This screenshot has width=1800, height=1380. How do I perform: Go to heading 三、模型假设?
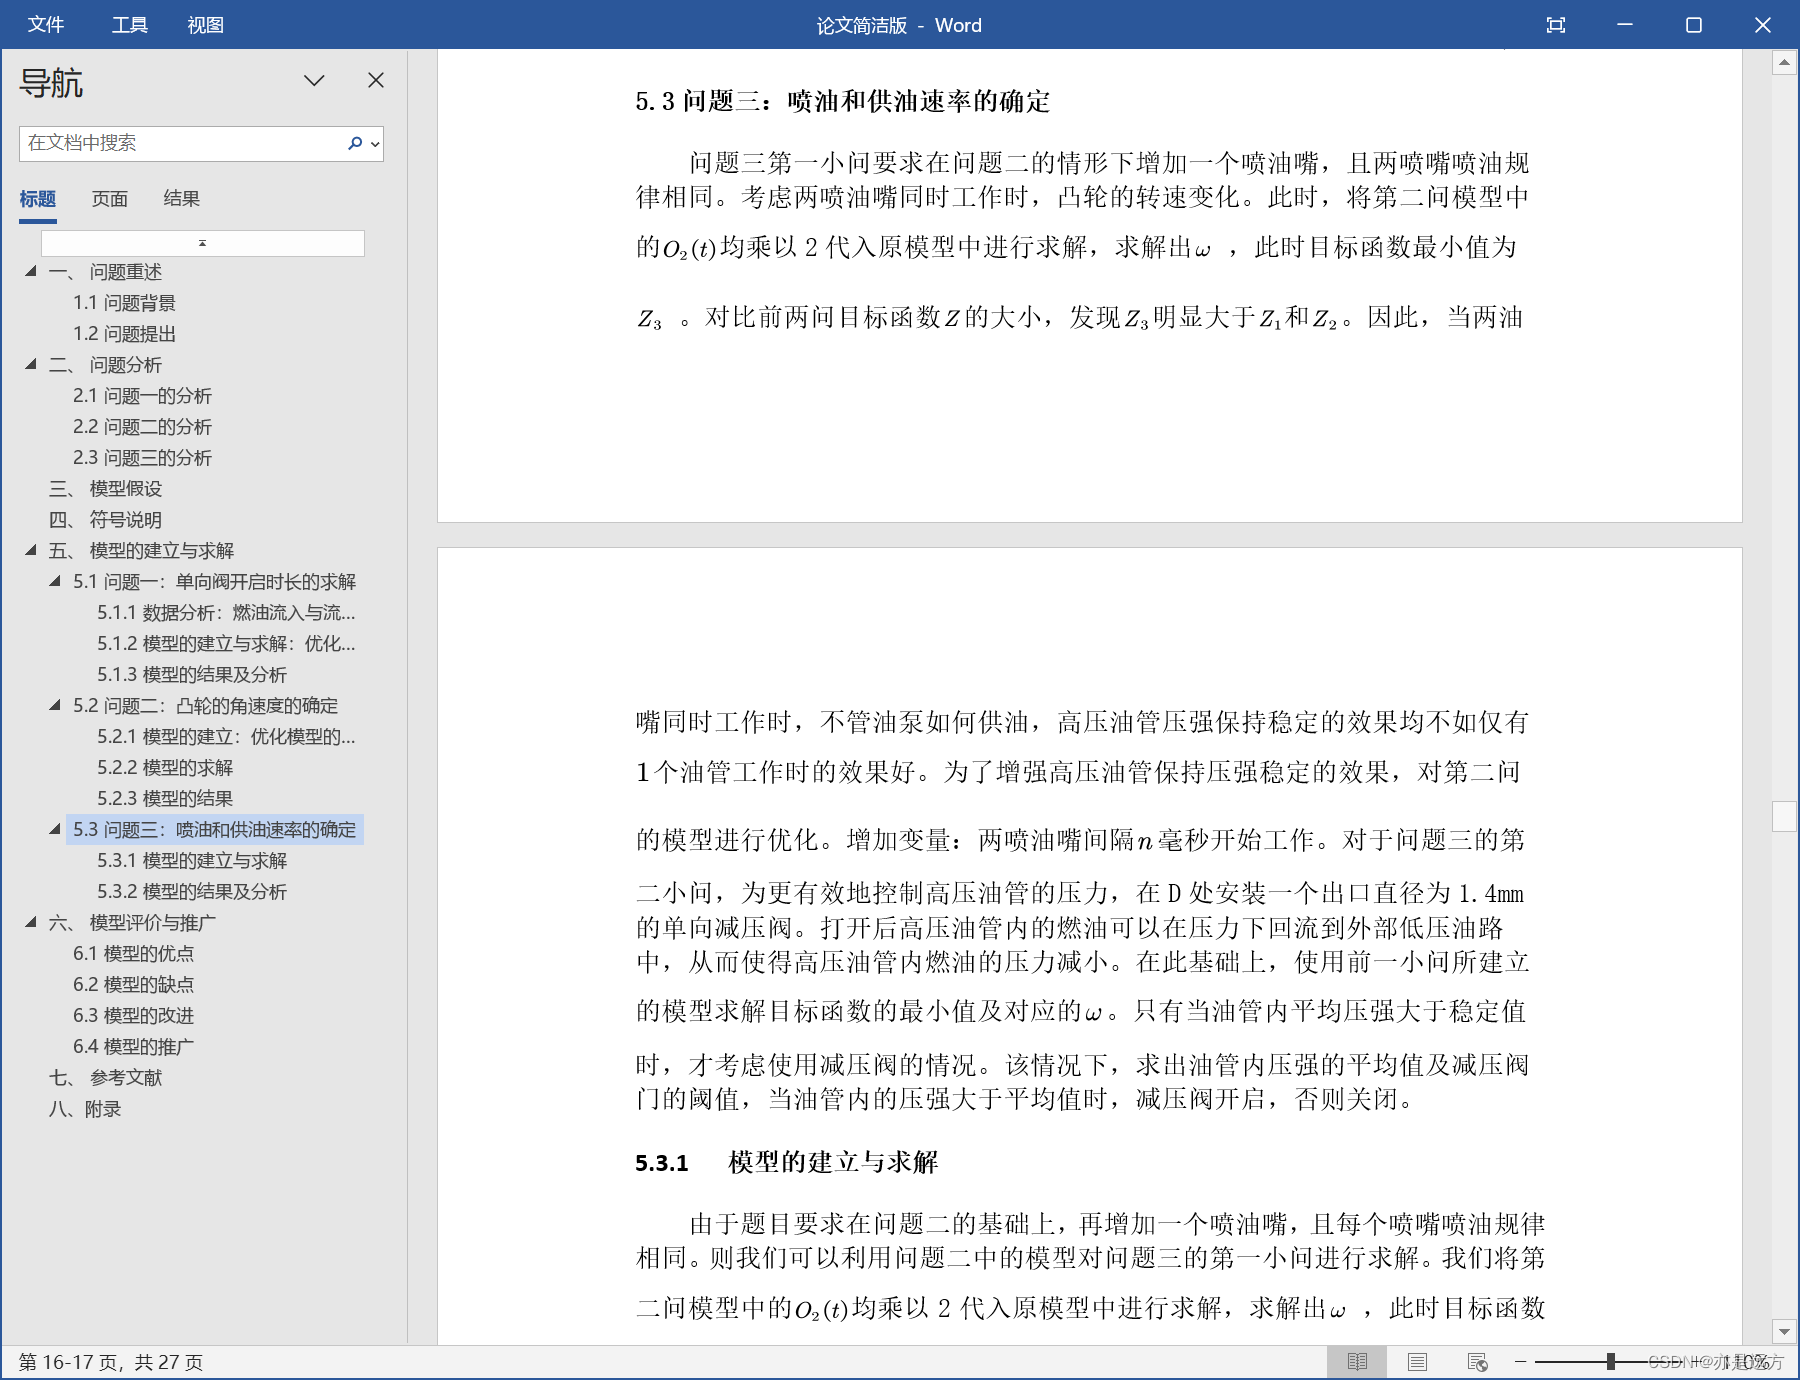pos(105,489)
